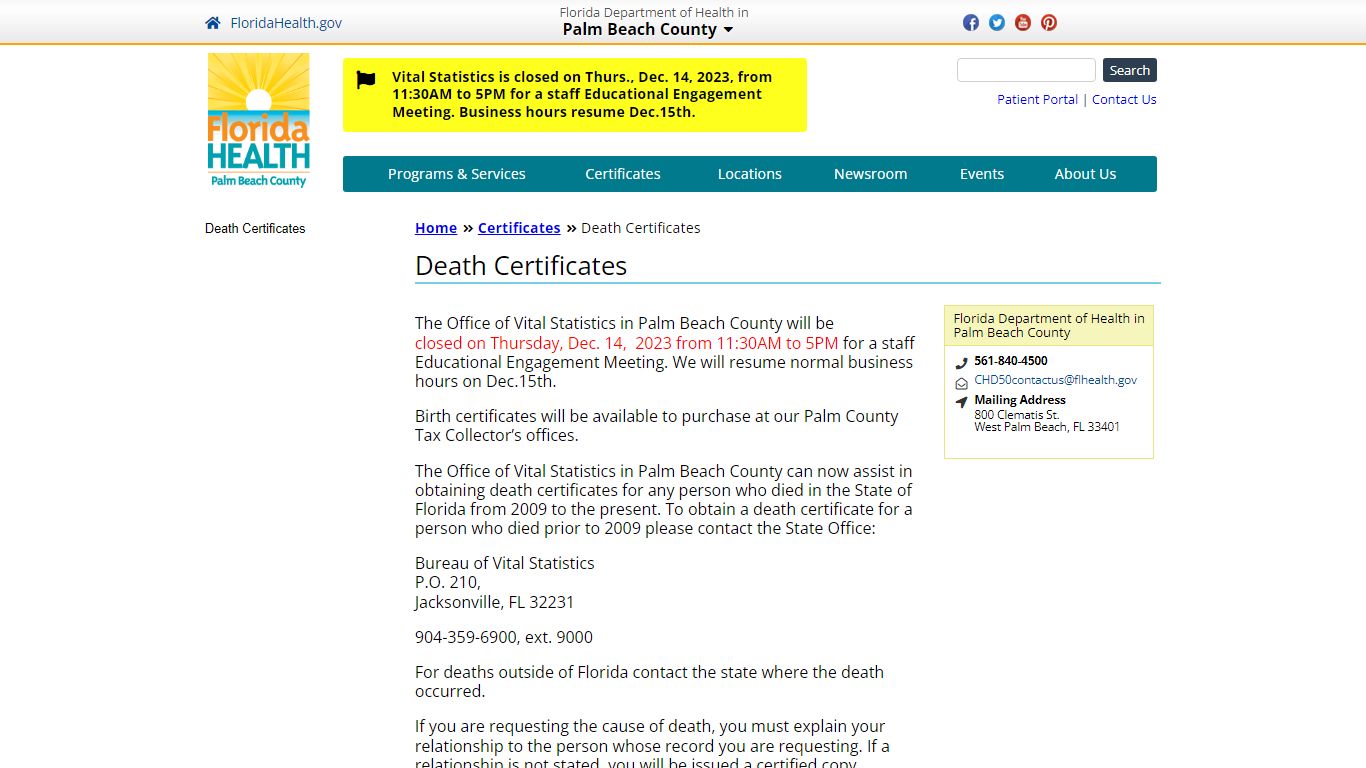Click the phone number 561-840-4500
The height and width of the screenshot is (768, 1366).
1011,361
